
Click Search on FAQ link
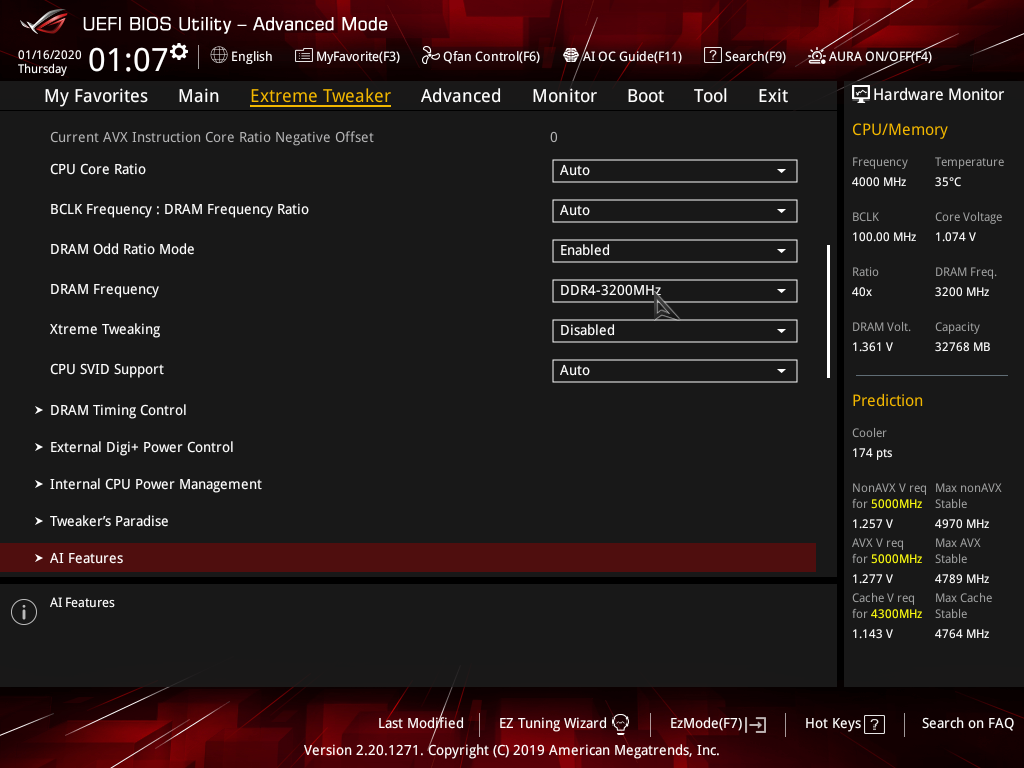pyautogui.click(x=967, y=724)
